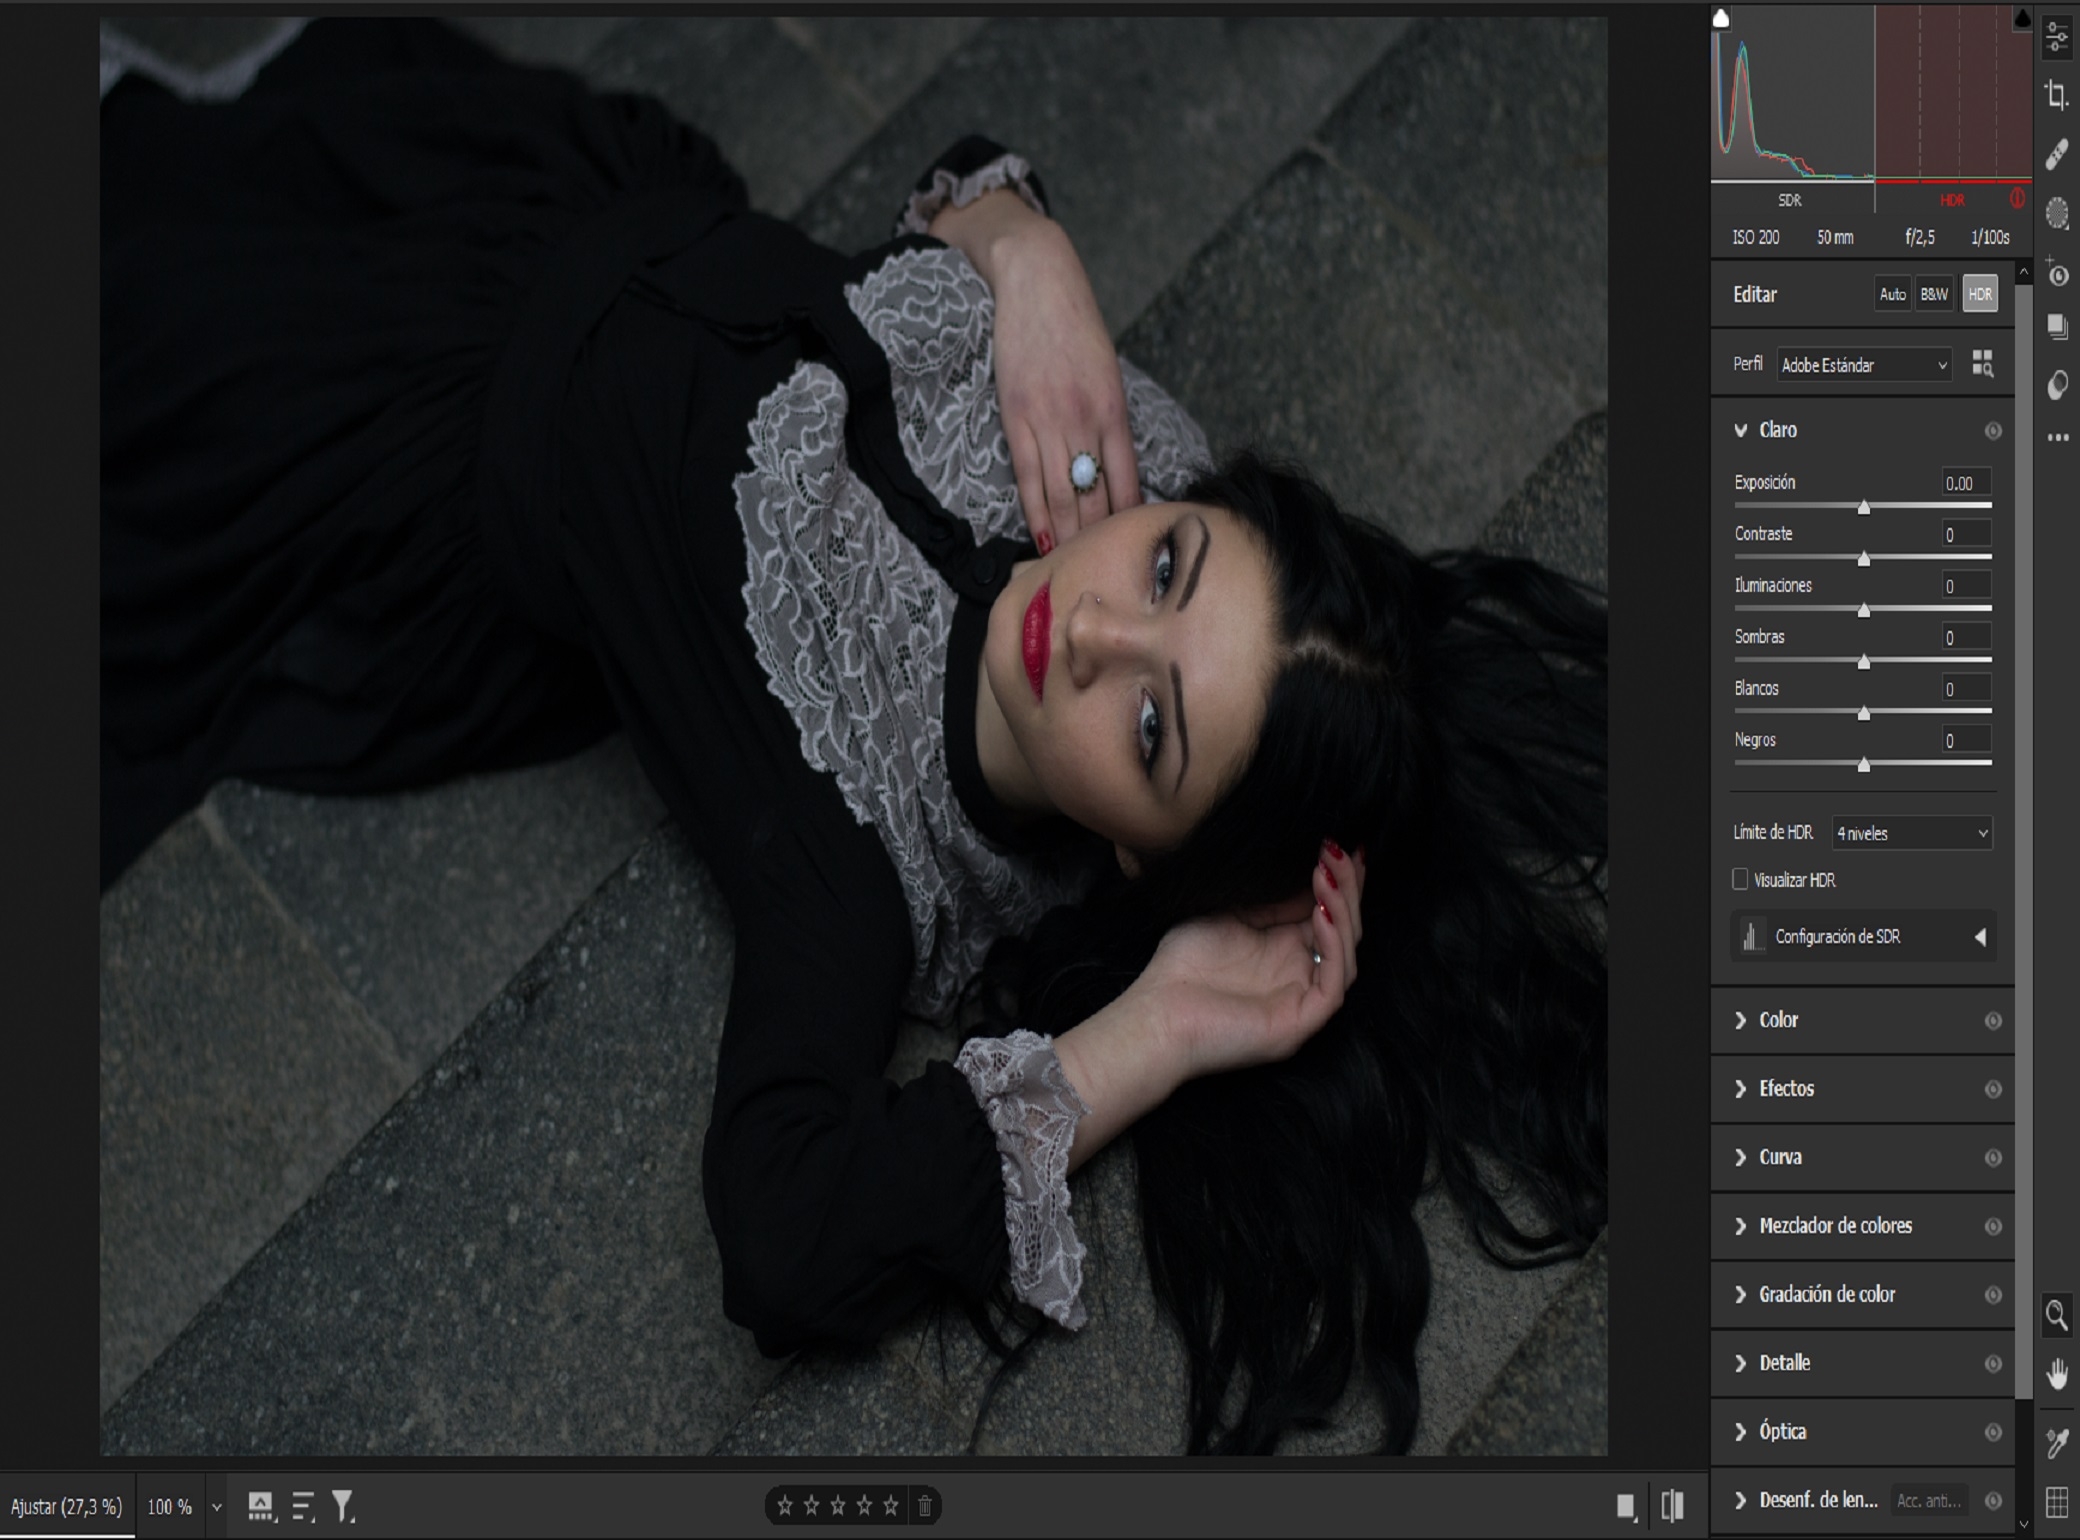Select the Red Eye removal tool
This screenshot has width=2080, height=1540.
click(x=2056, y=272)
